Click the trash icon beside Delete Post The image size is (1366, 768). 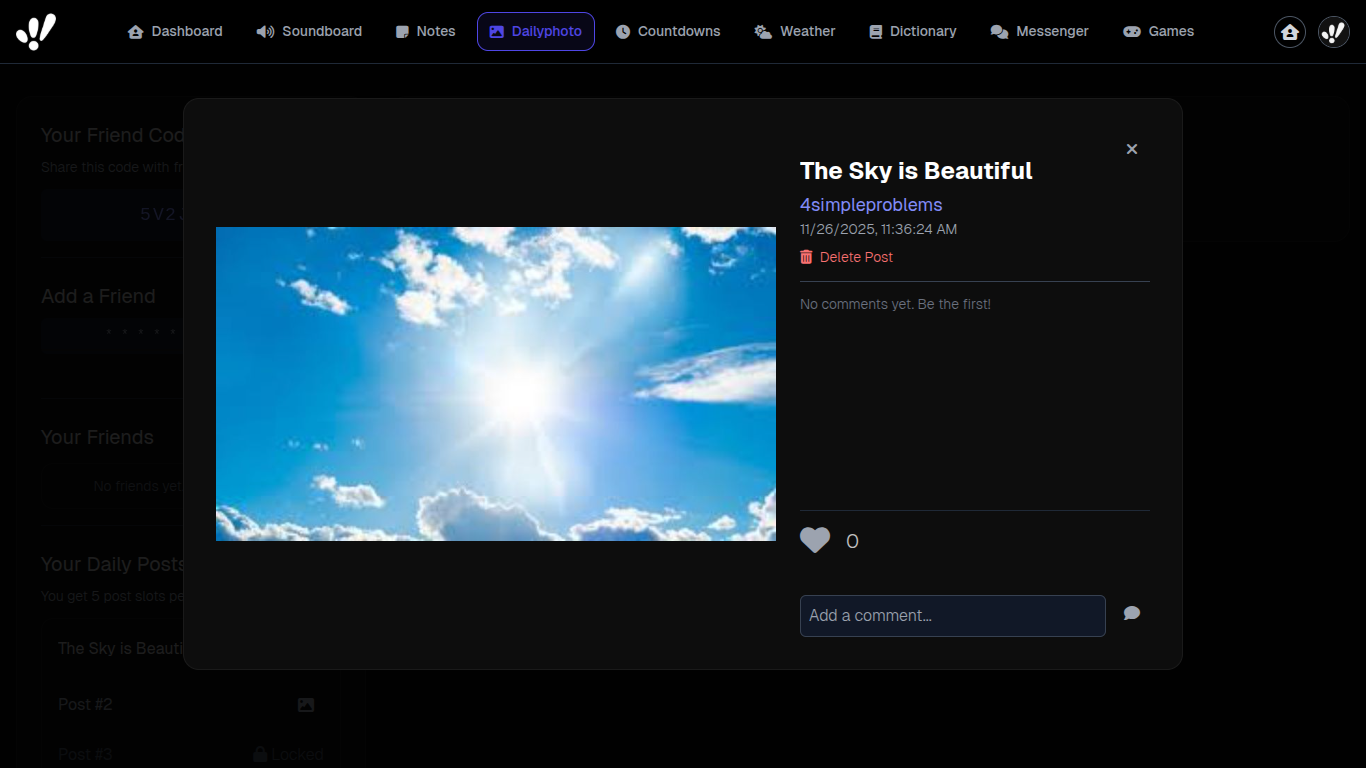click(806, 257)
